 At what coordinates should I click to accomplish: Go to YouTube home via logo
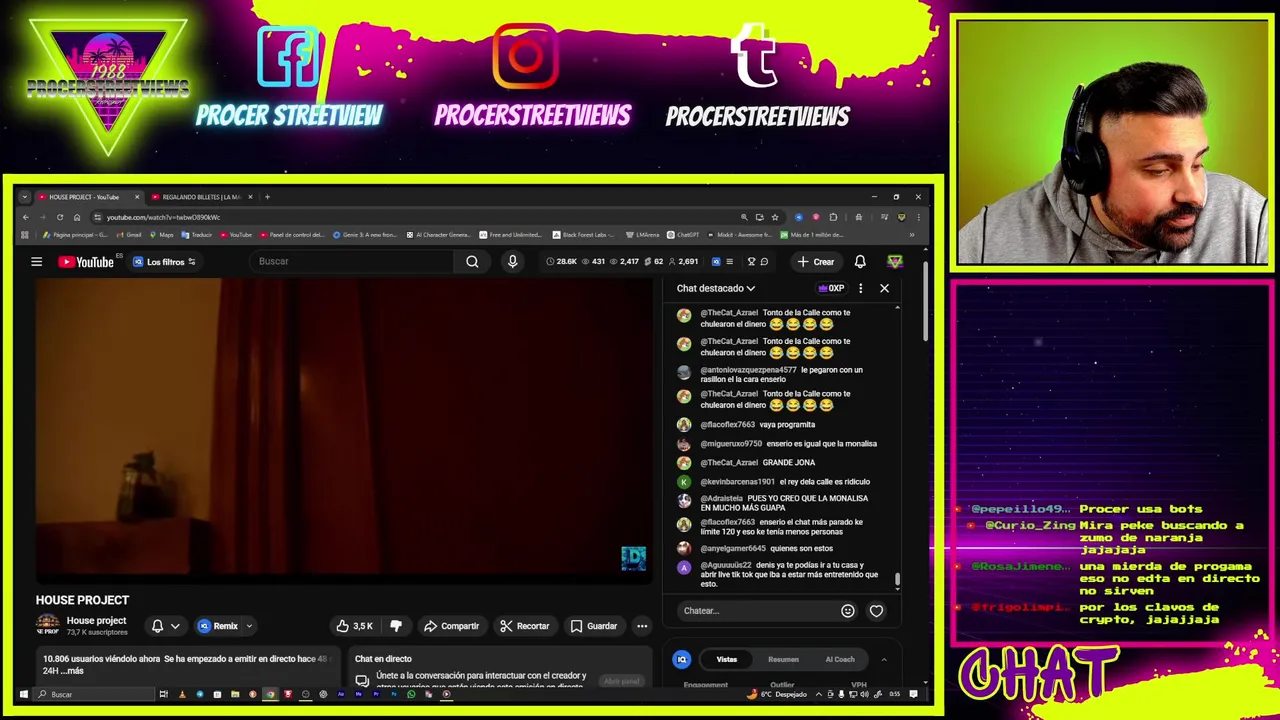click(x=86, y=262)
